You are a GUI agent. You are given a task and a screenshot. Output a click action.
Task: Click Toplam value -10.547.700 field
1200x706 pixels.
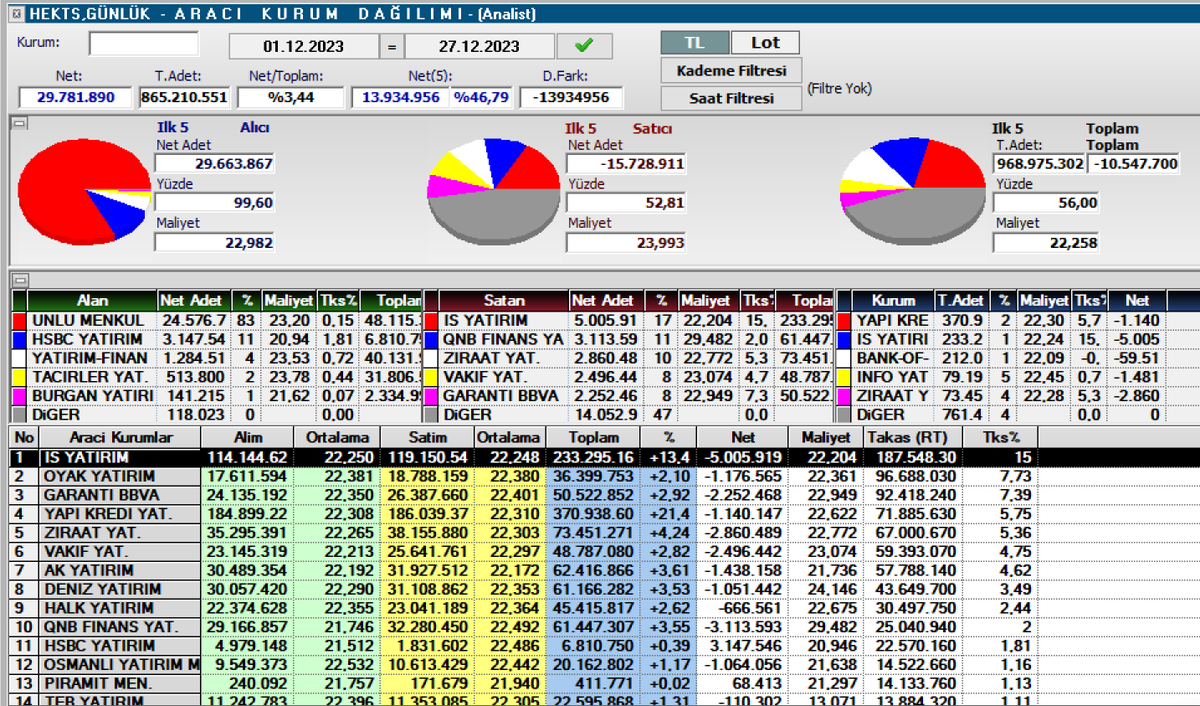pyautogui.click(x=1134, y=164)
